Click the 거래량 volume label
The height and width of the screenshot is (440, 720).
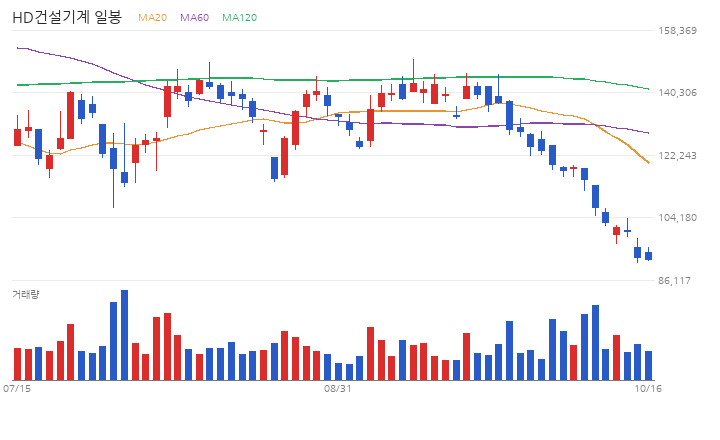[x=26, y=294]
